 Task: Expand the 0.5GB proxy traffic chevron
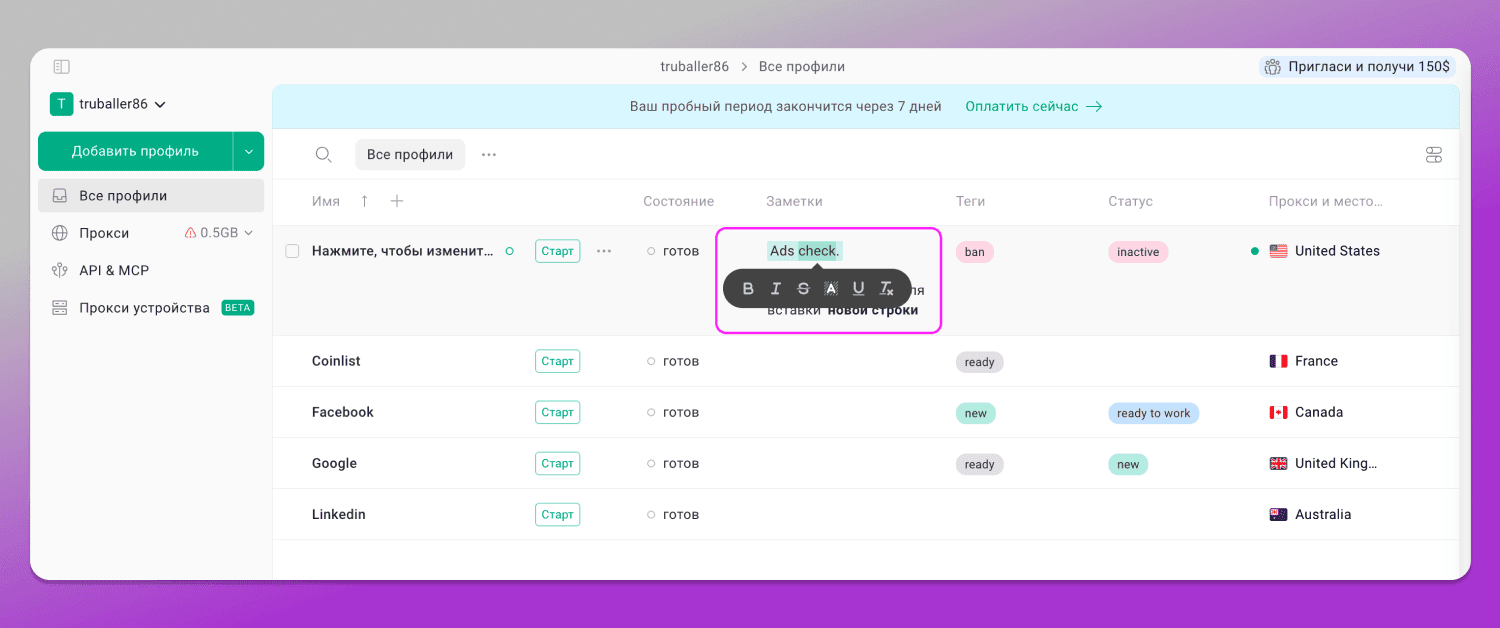click(249, 233)
